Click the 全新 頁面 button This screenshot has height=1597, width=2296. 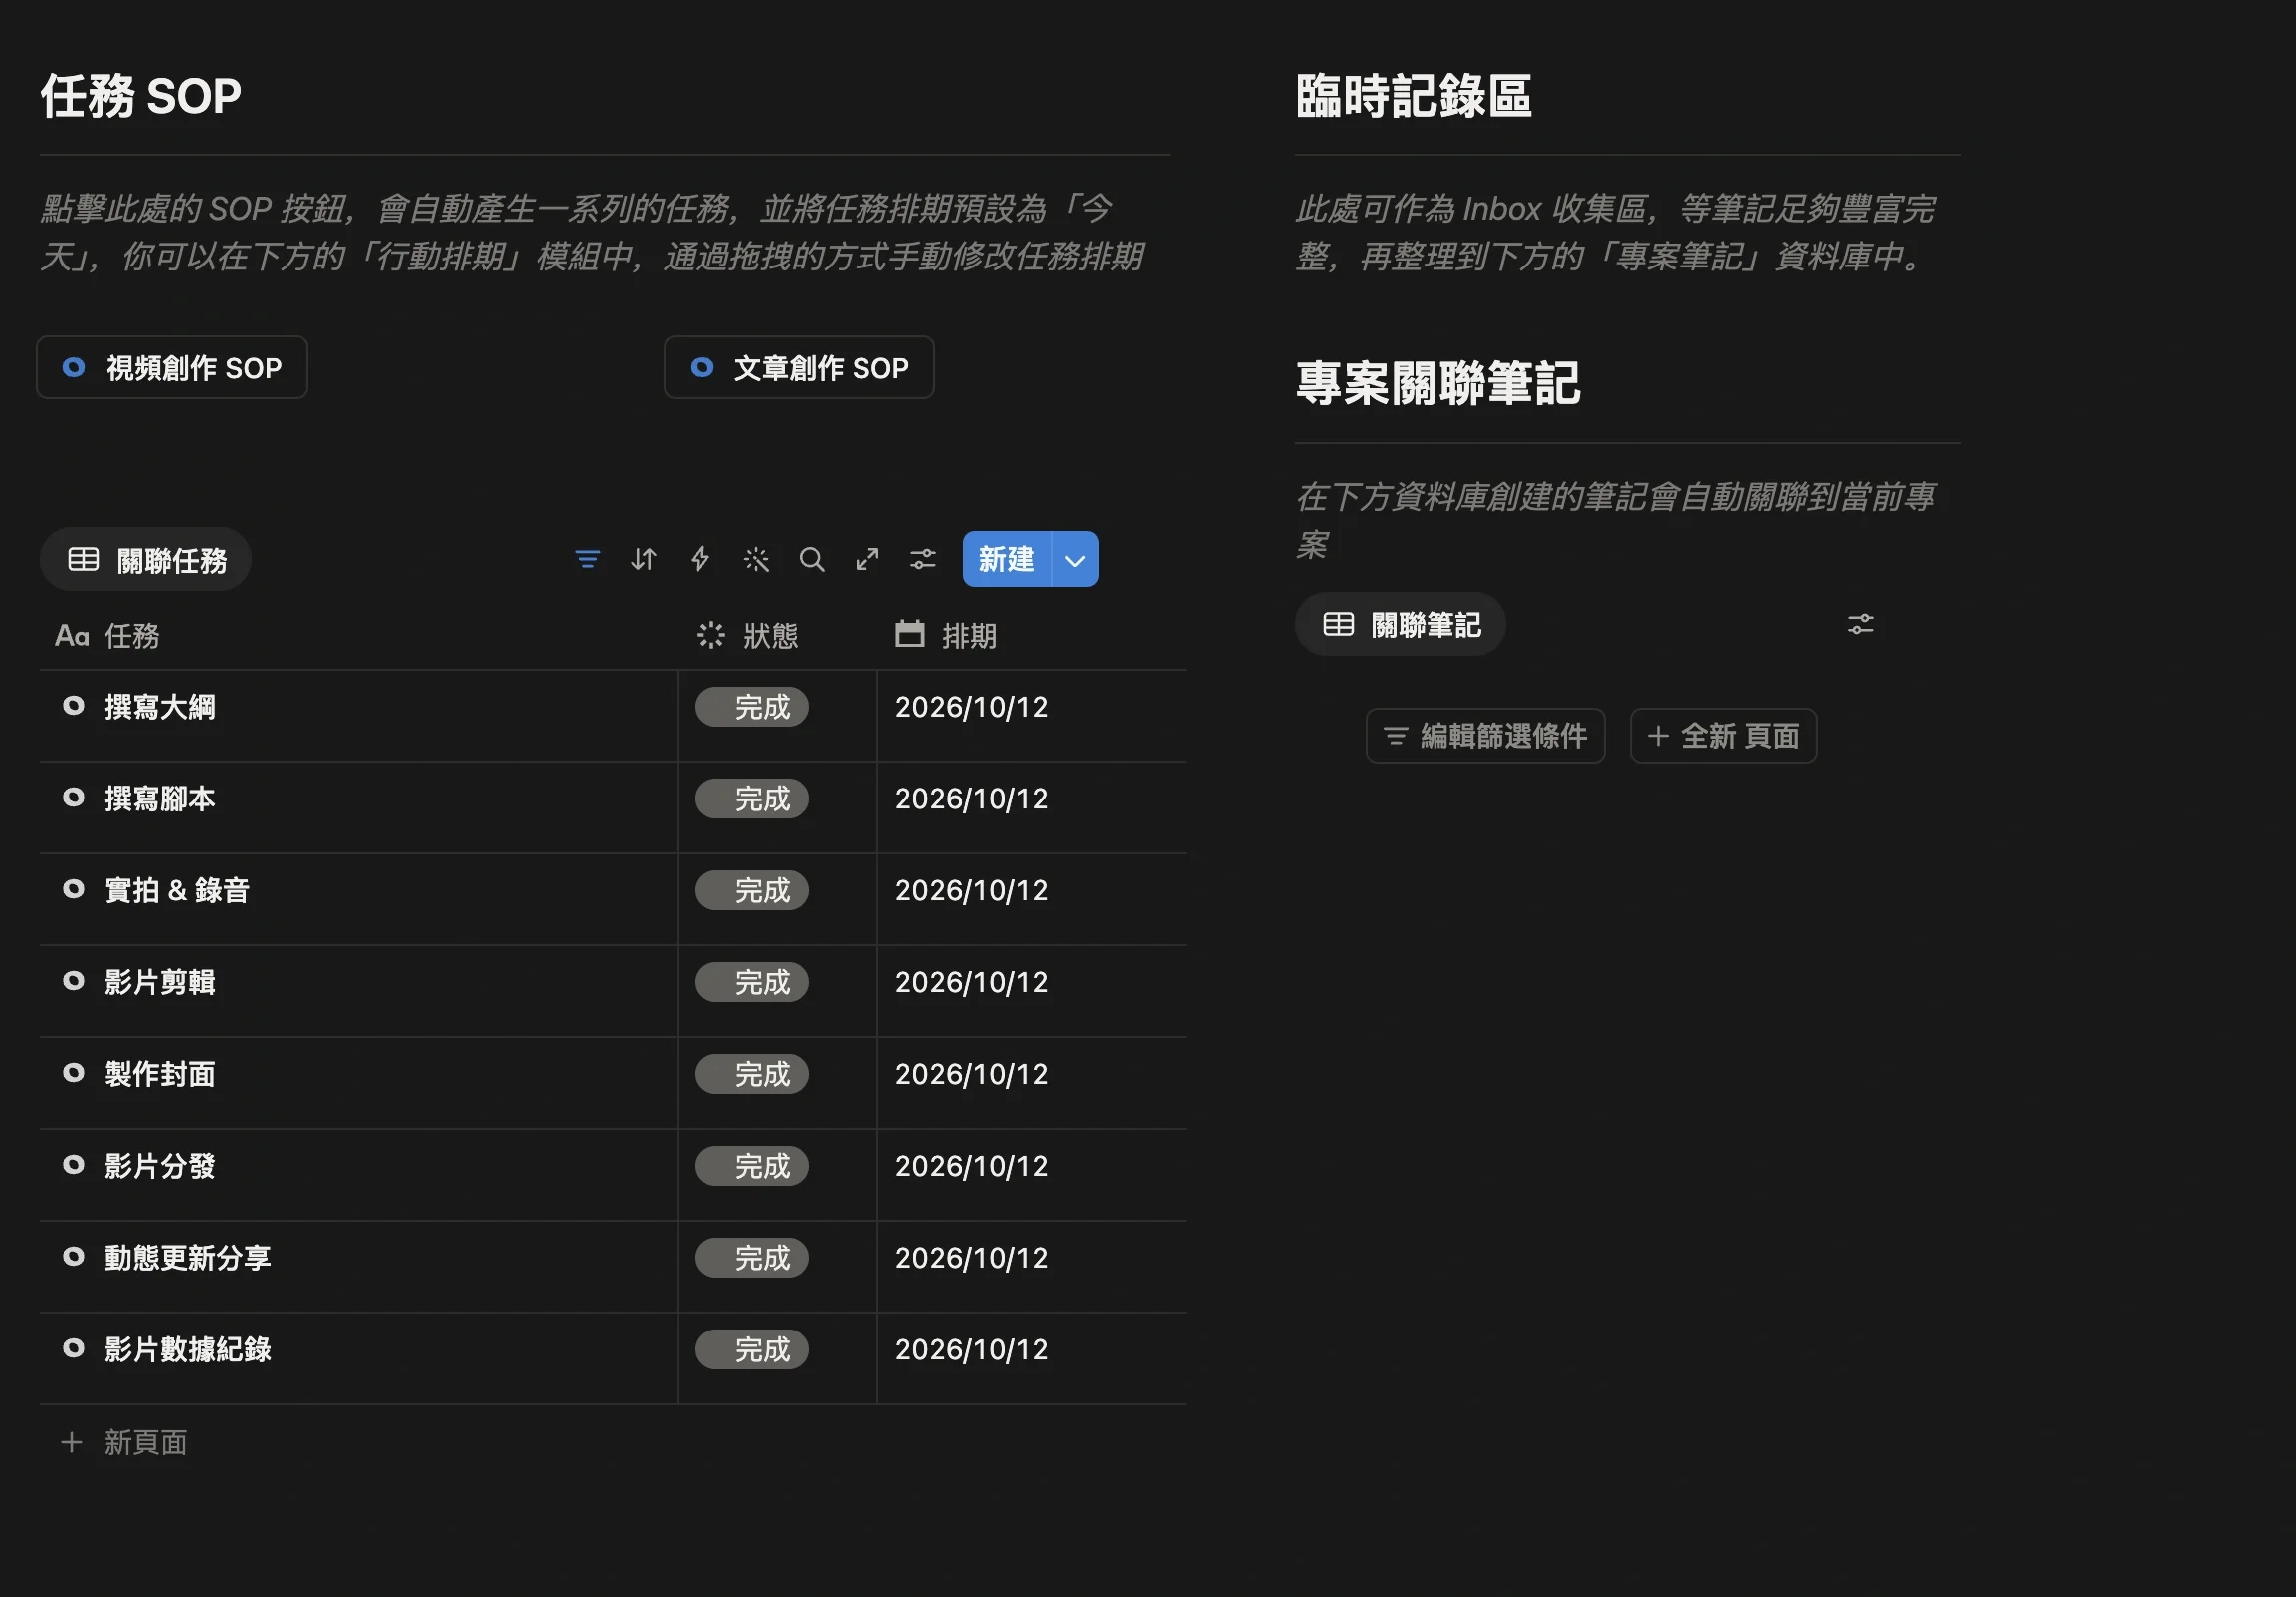click(x=1723, y=736)
